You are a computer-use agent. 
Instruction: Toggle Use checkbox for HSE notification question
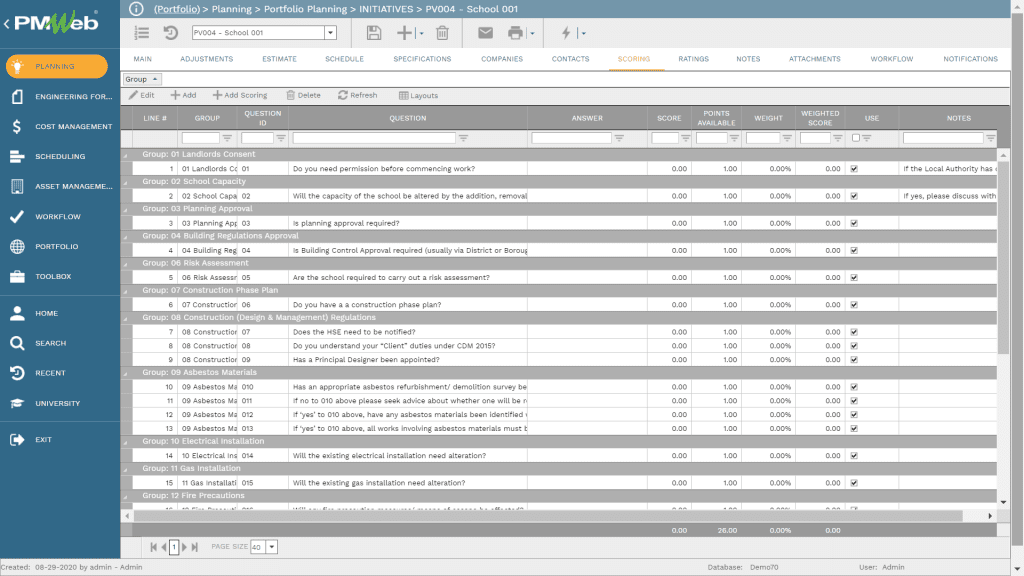[853, 331]
